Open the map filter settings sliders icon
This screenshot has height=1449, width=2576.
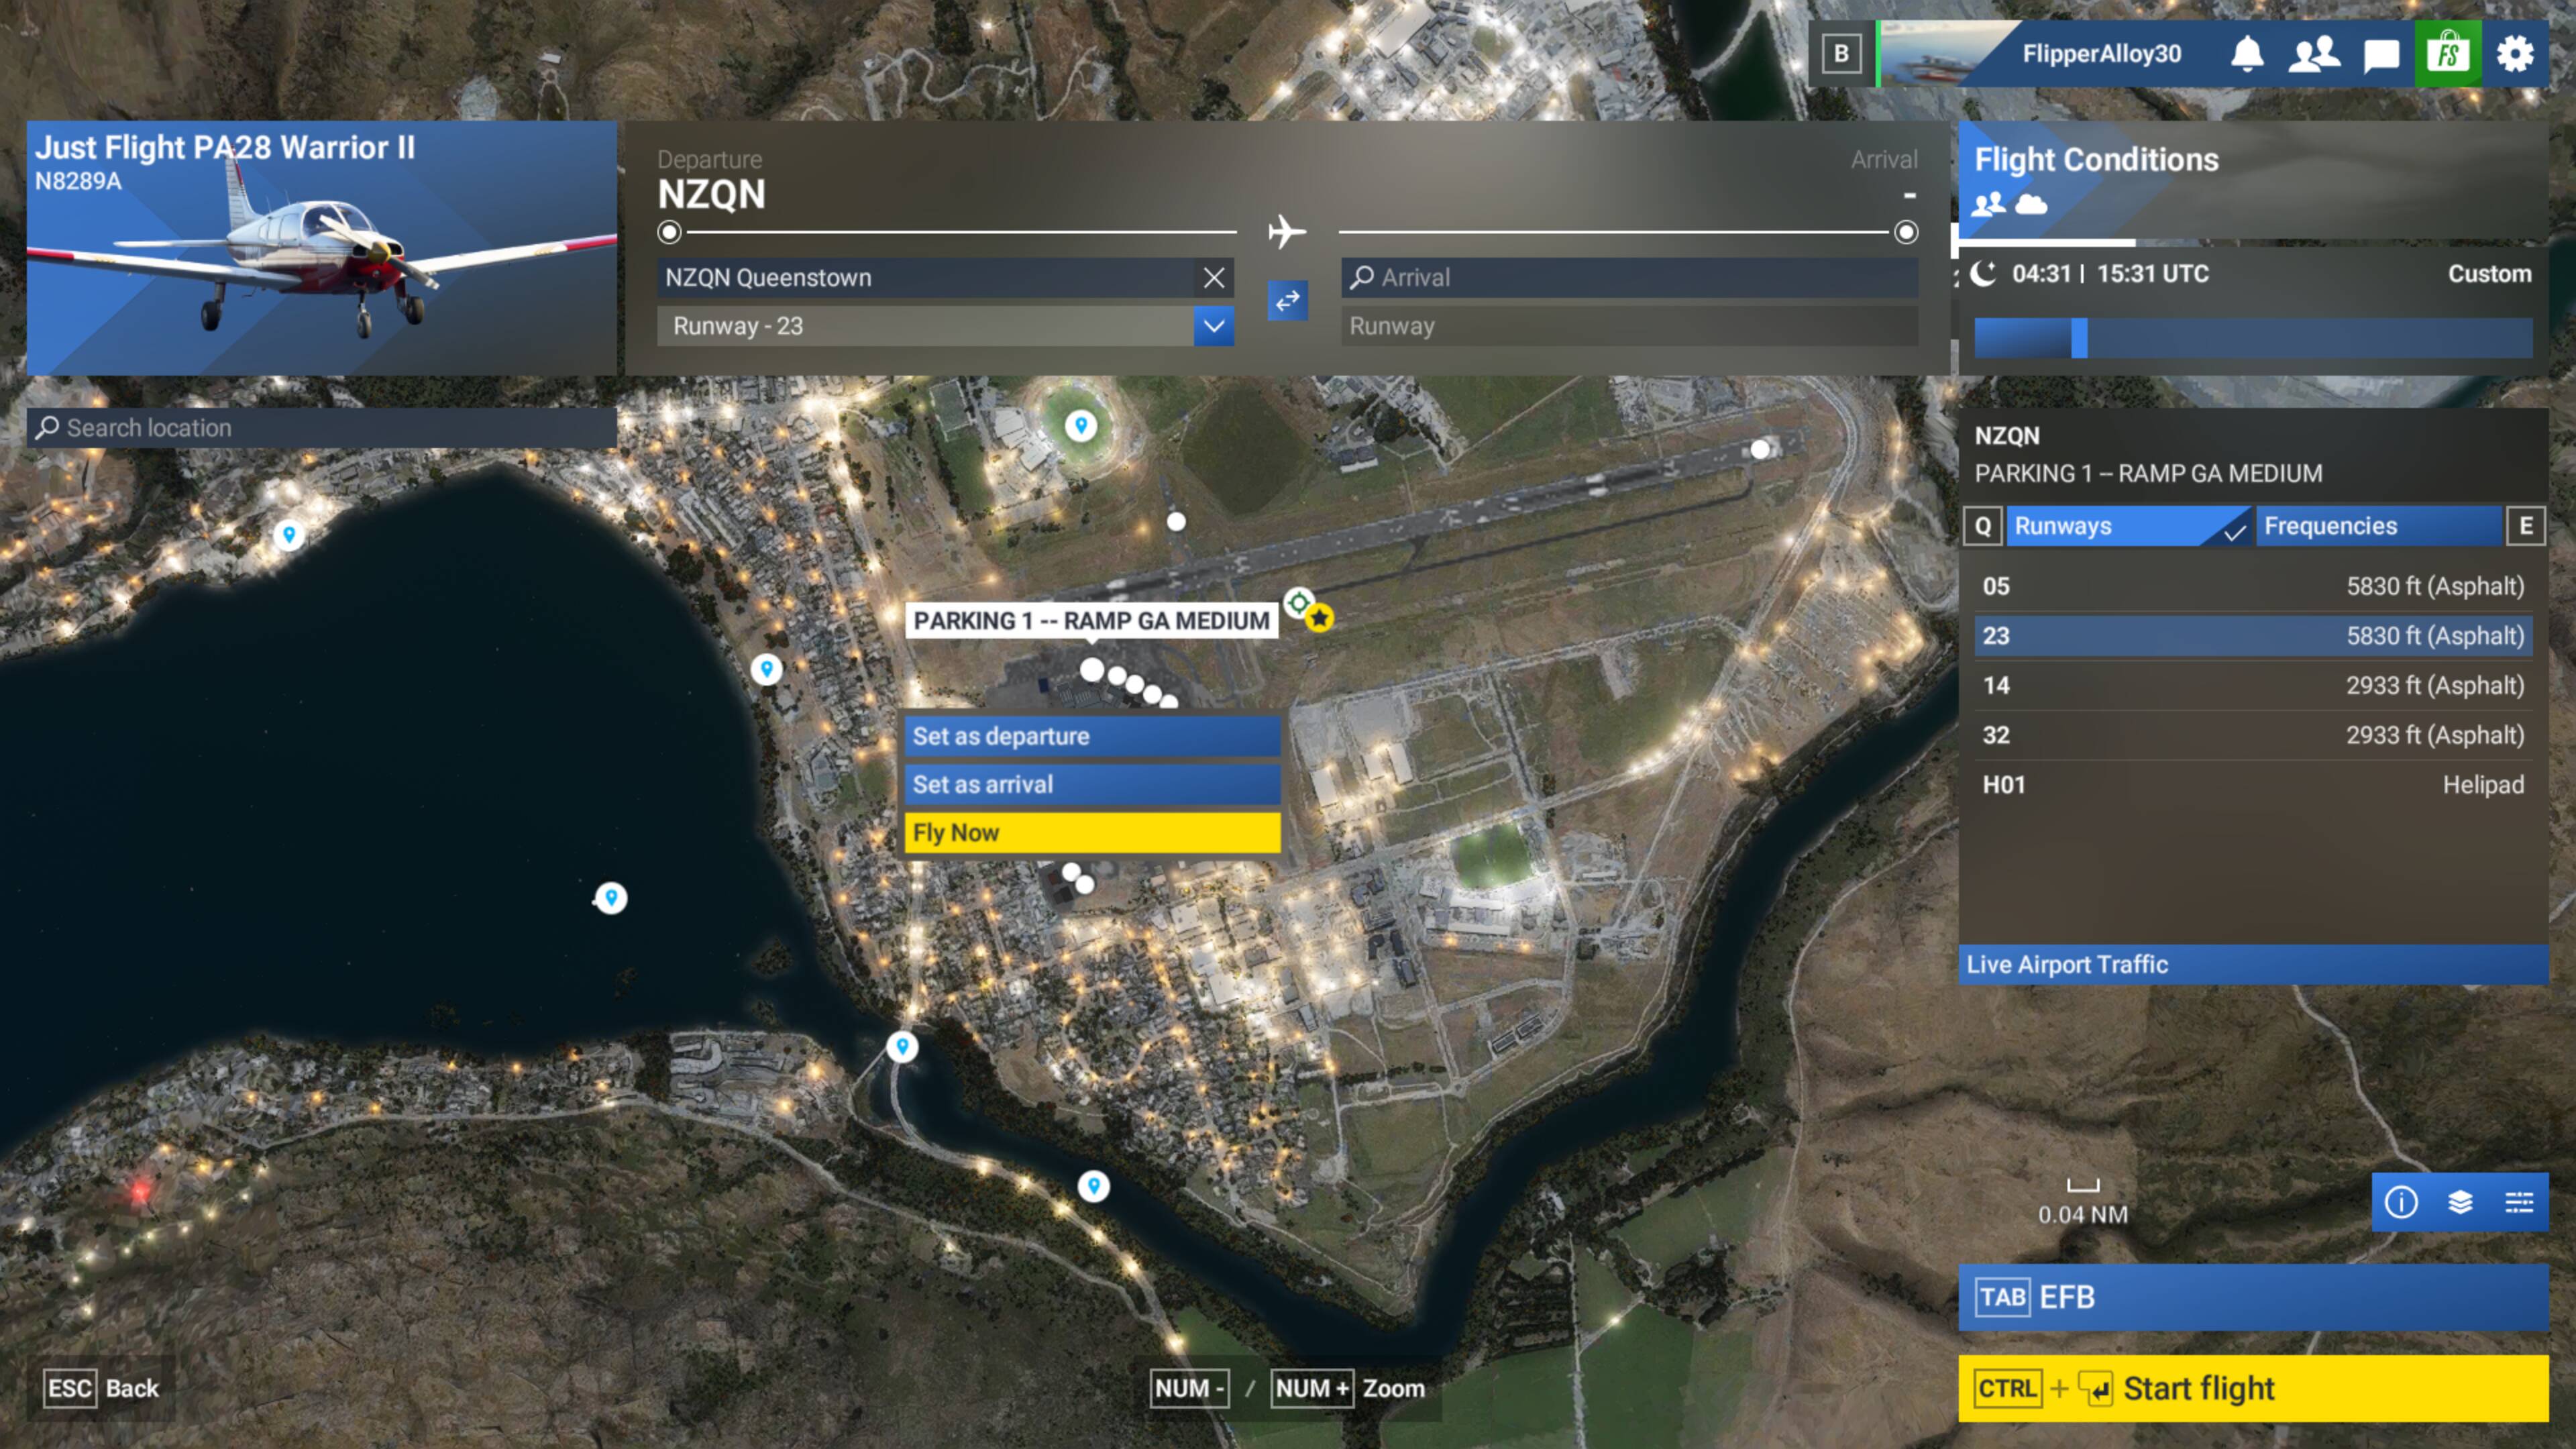click(x=2518, y=1202)
